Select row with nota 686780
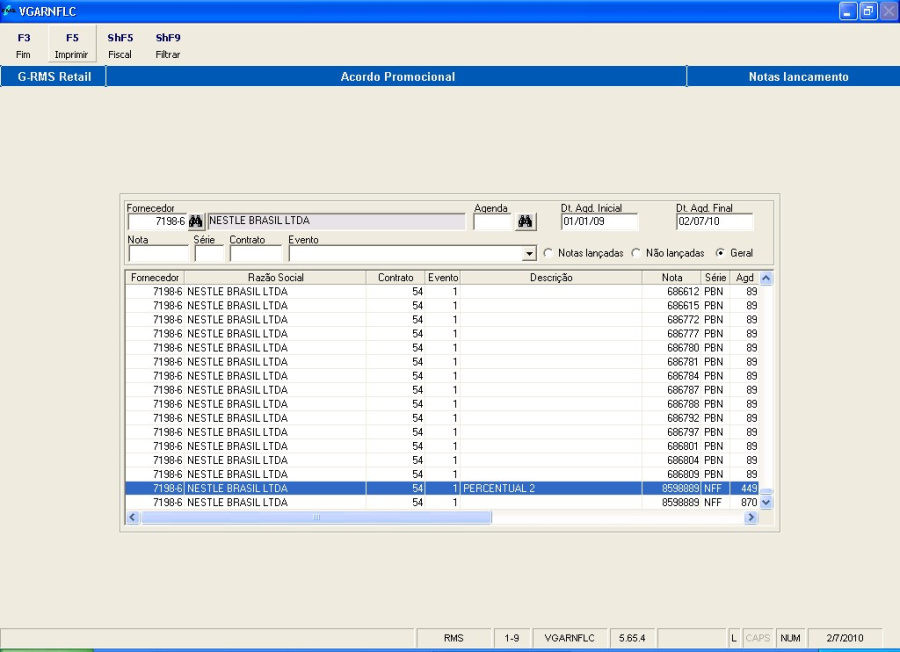This screenshot has height=652, width=900. click(x=442, y=348)
